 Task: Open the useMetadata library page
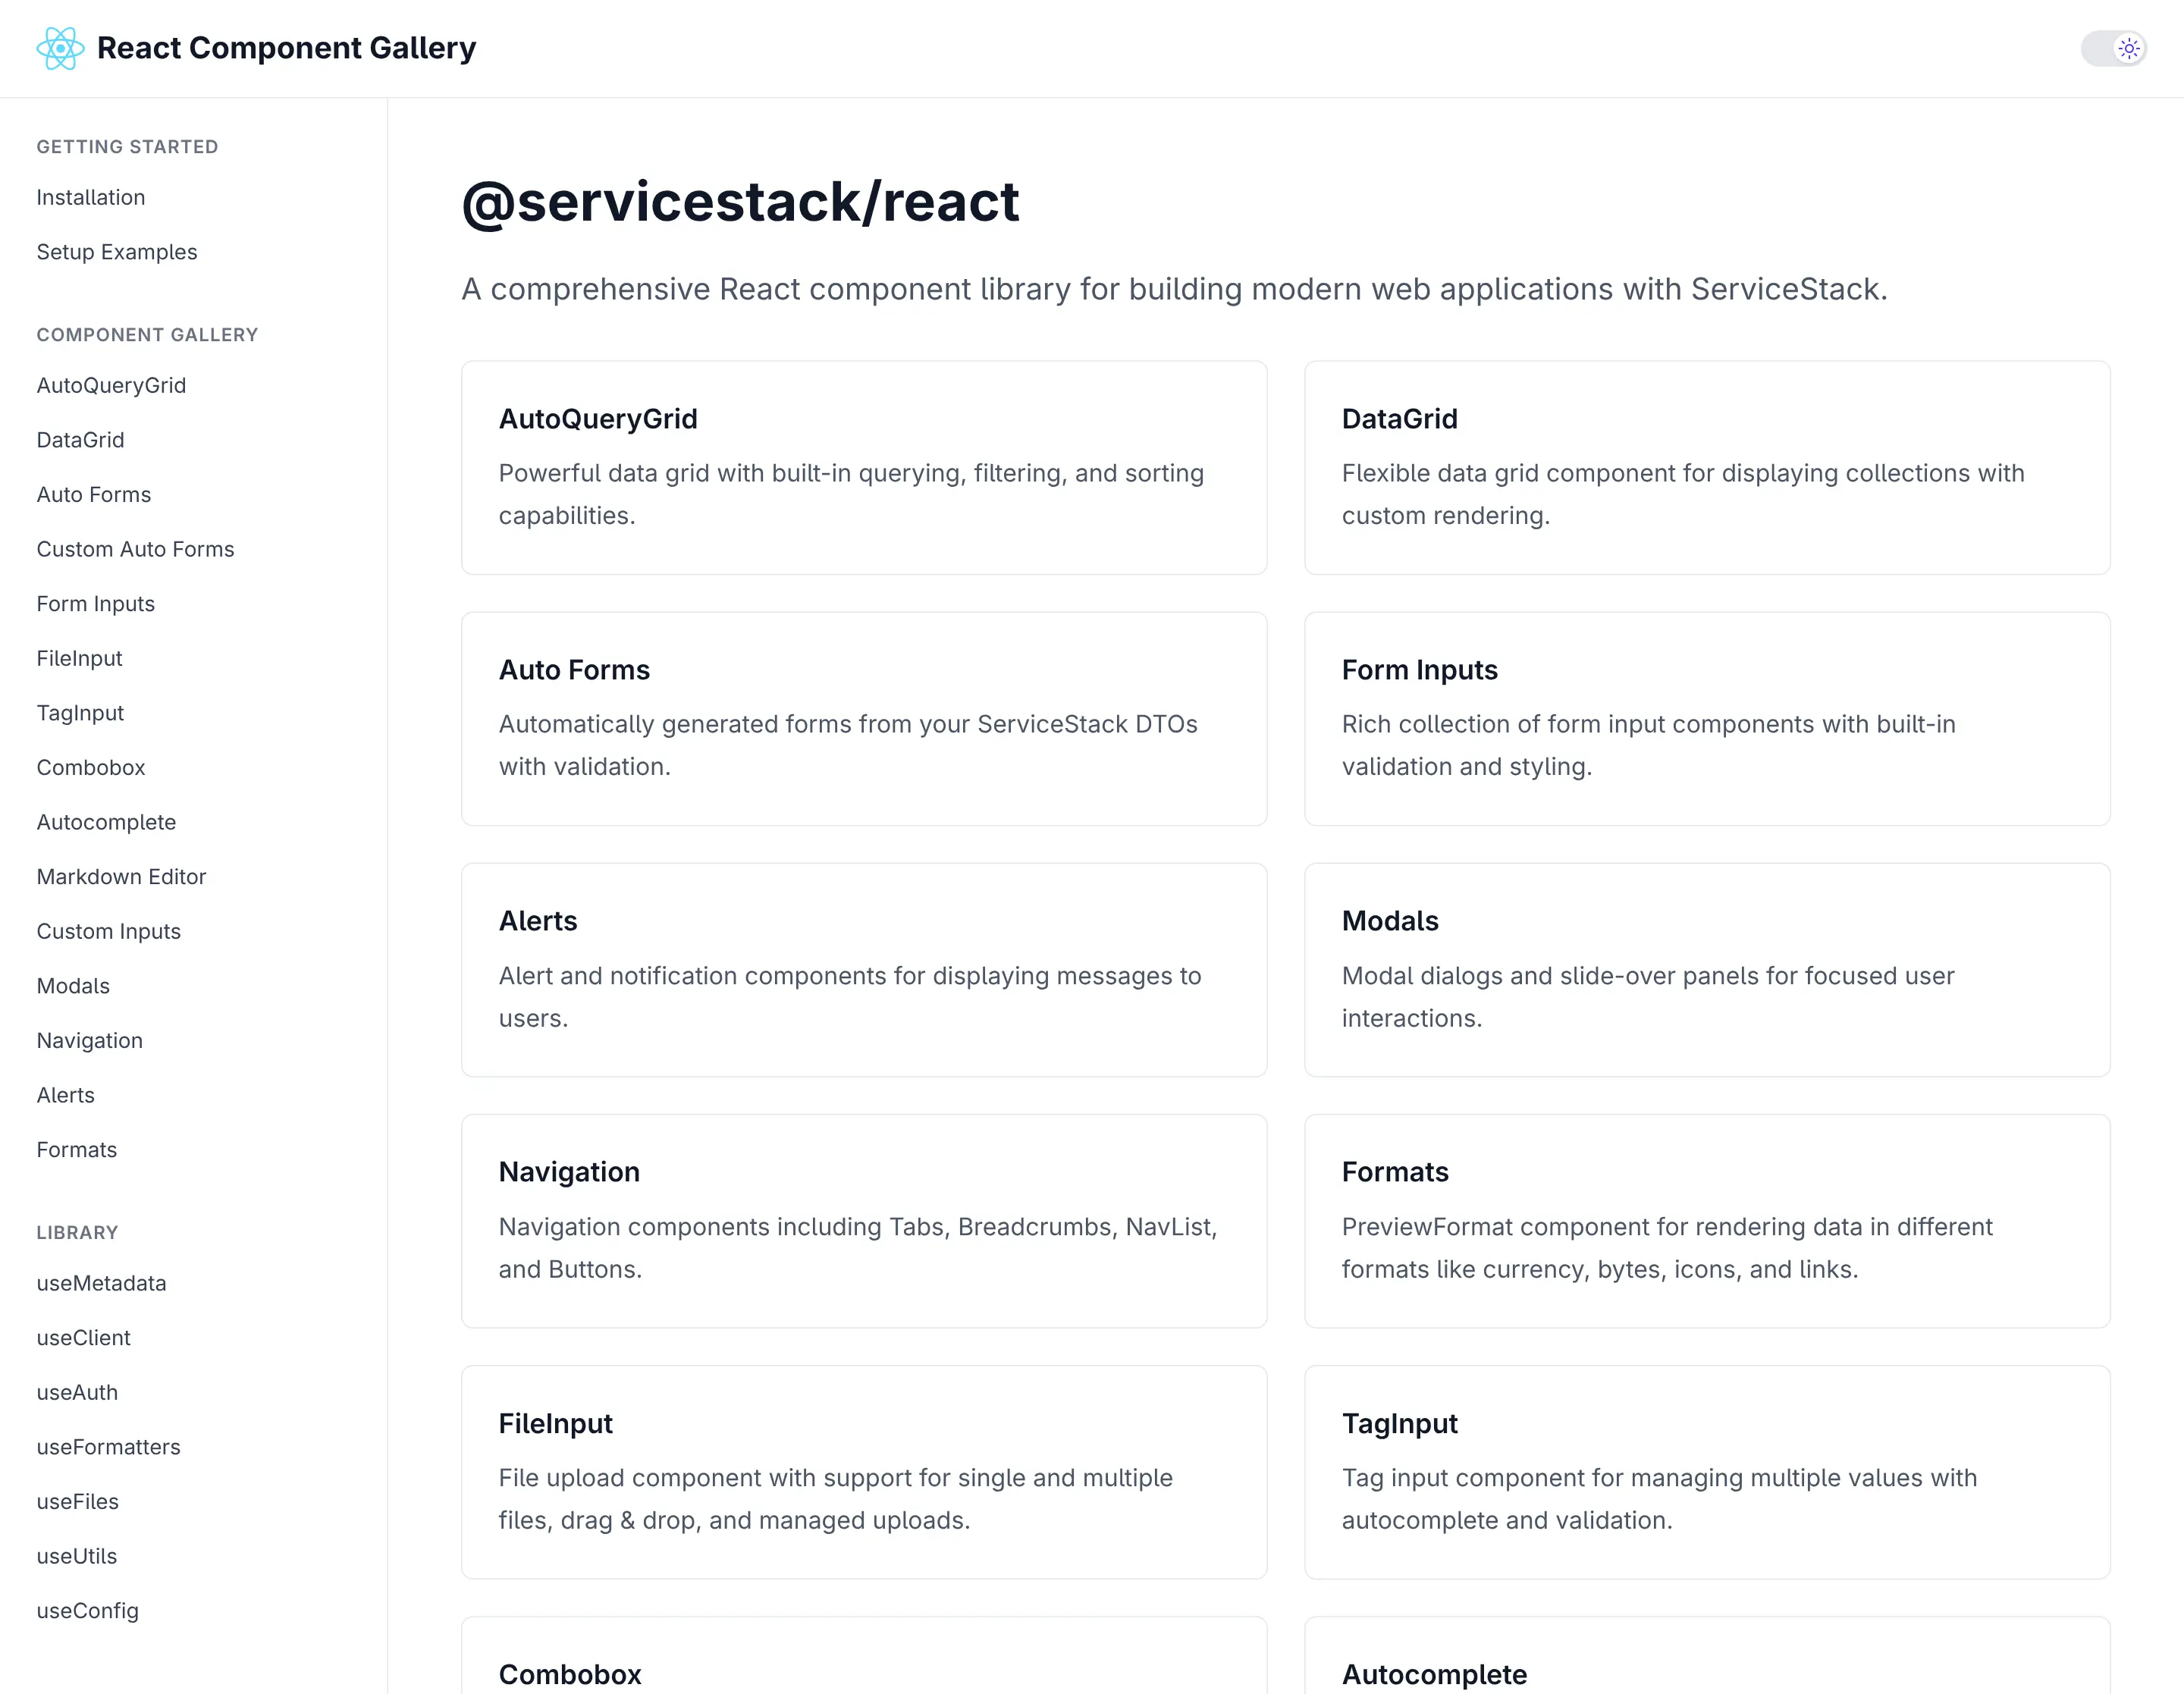101,1283
